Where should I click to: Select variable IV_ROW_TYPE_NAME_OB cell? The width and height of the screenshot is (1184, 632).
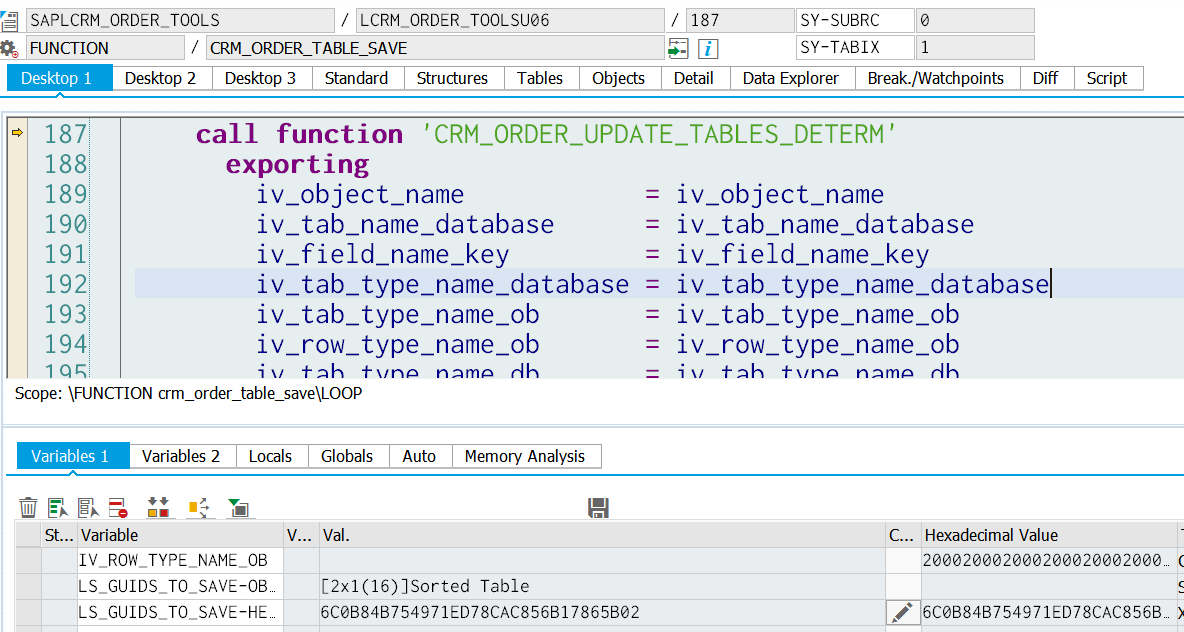180,560
